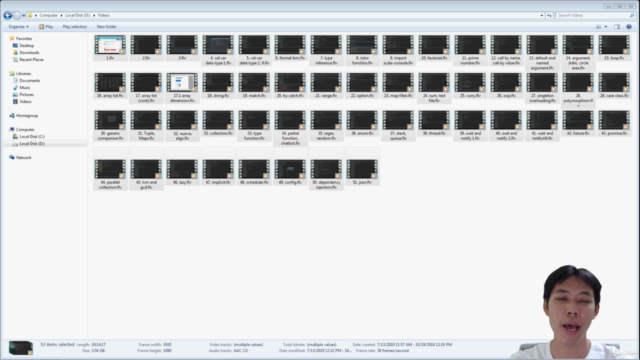Click the change view icon
This screenshot has width=640, height=360.
point(599,27)
